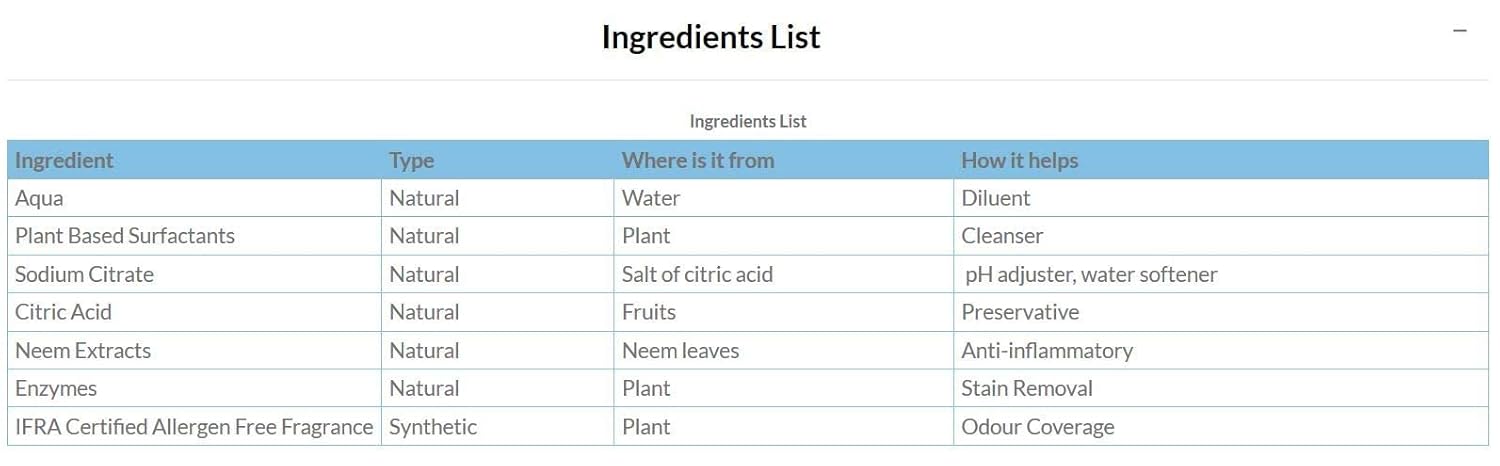Click the pH adjuster, water softener cell
This screenshot has height=466, width=1500.
[x=1091, y=274]
